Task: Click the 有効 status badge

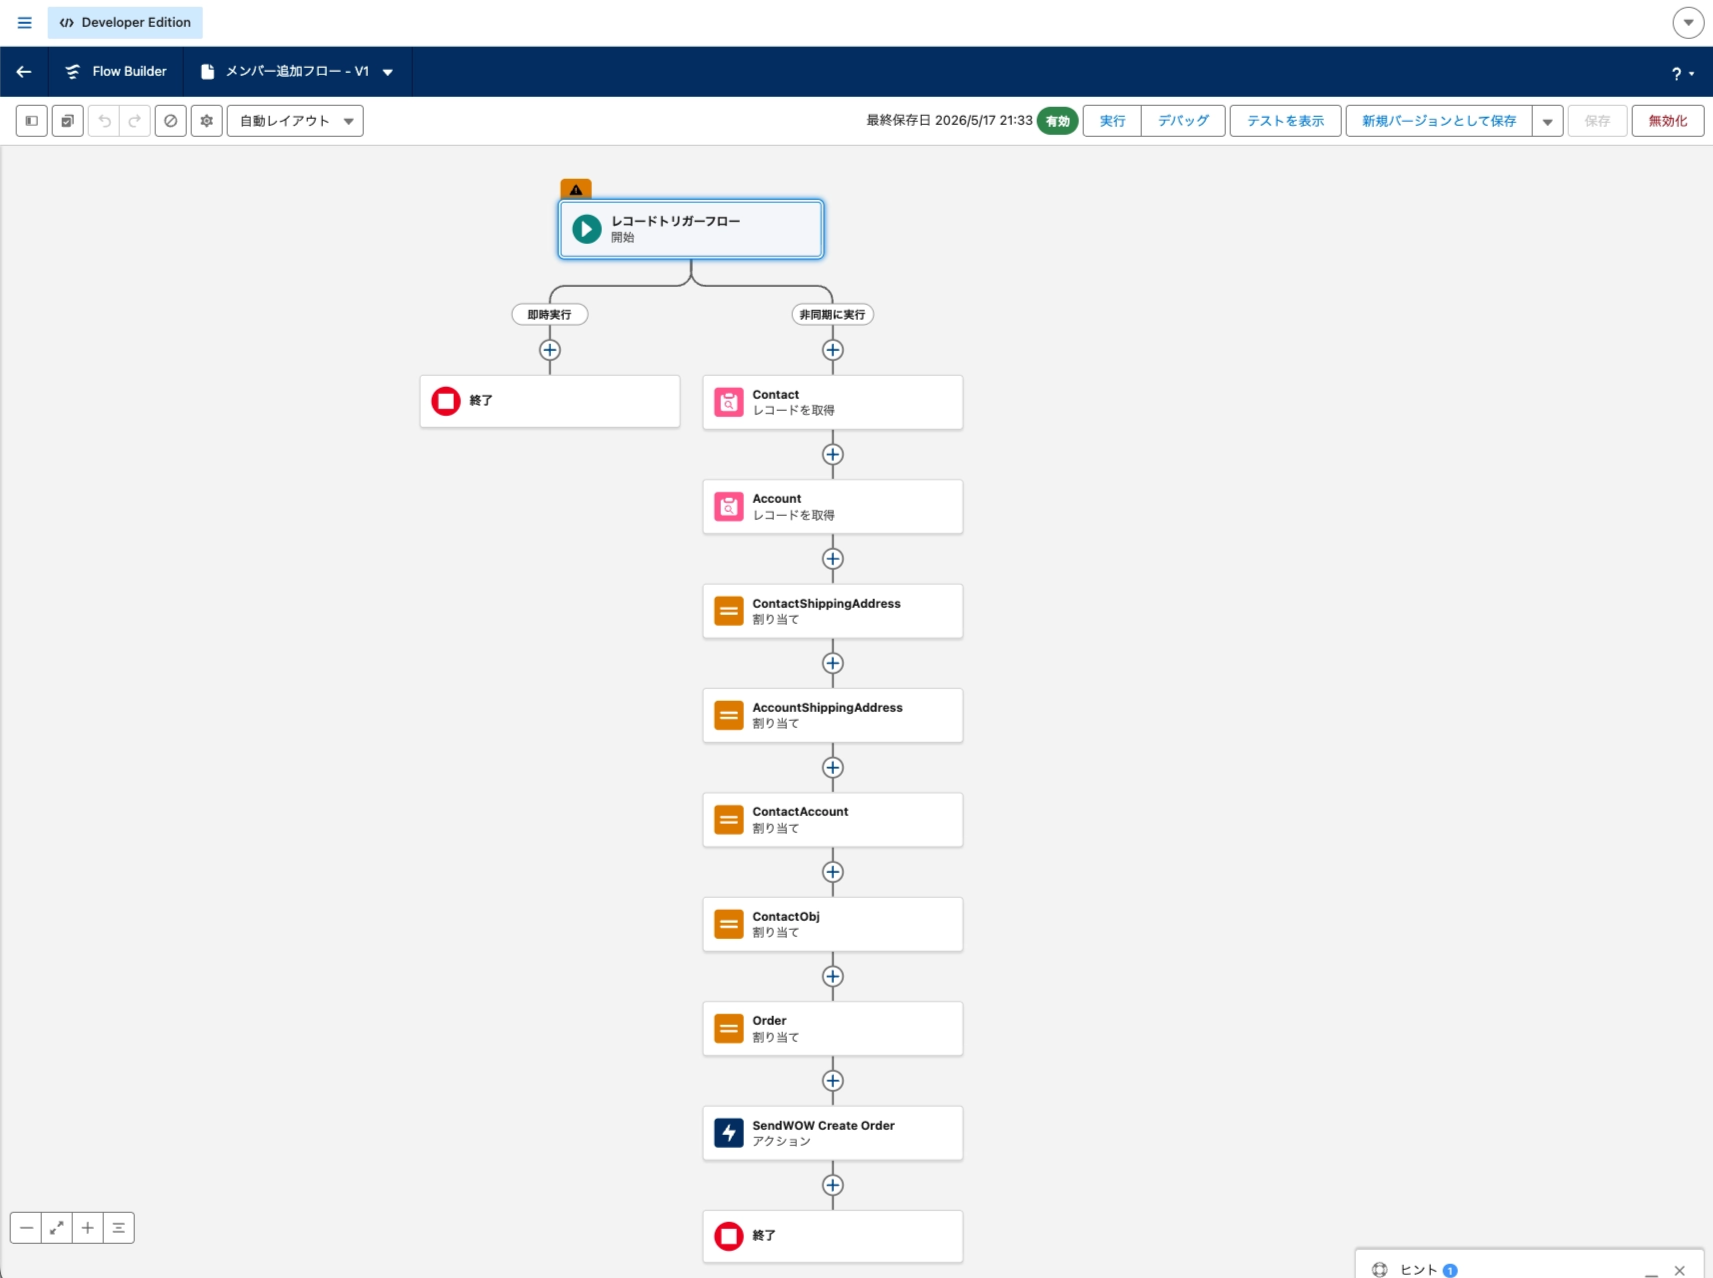Action: tap(1058, 121)
